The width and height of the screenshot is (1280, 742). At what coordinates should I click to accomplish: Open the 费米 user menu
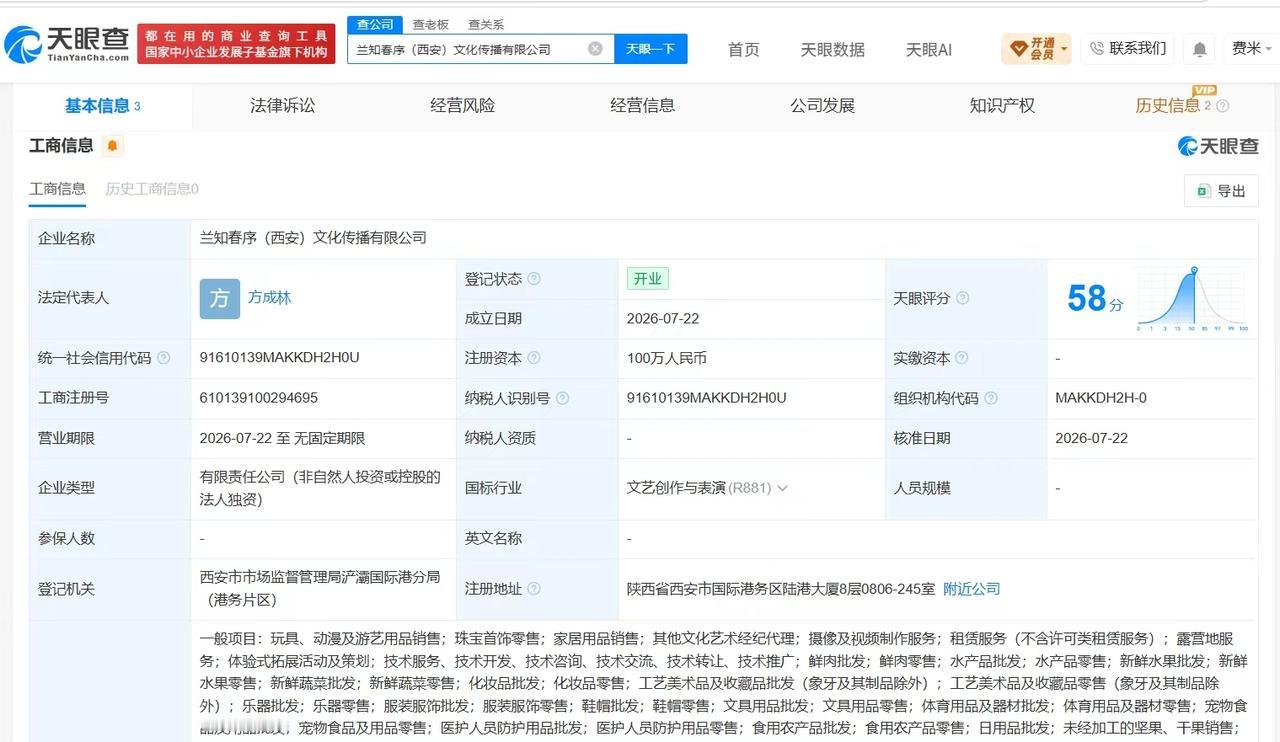[1251, 48]
